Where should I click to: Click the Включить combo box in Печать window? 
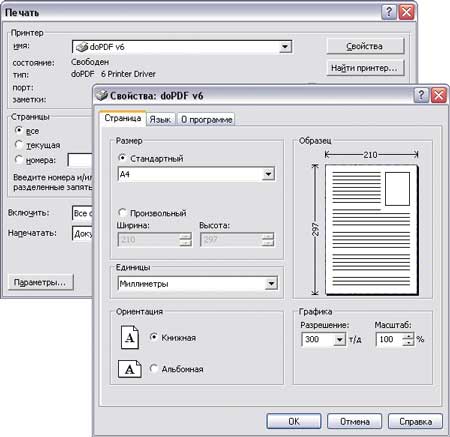tap(82, 213)
